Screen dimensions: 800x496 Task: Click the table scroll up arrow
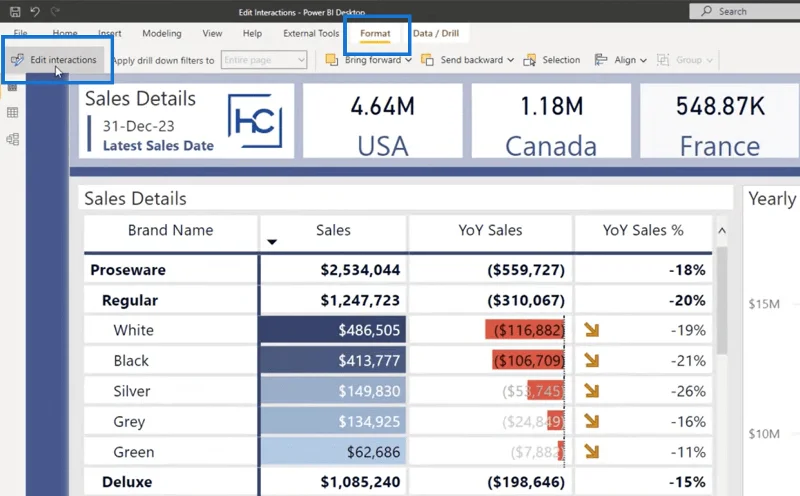[x=722, y=231]
